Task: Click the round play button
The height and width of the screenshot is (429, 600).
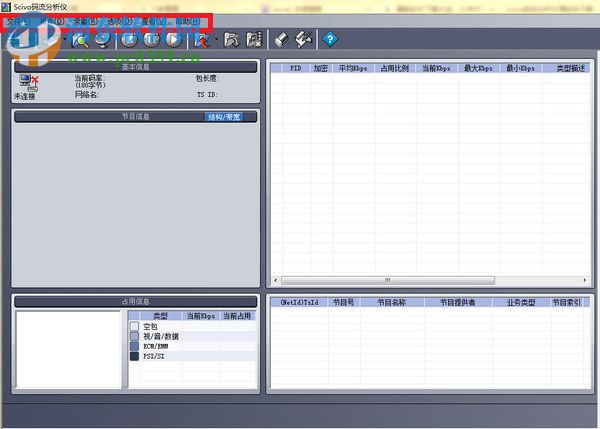Action: (173, 39)
